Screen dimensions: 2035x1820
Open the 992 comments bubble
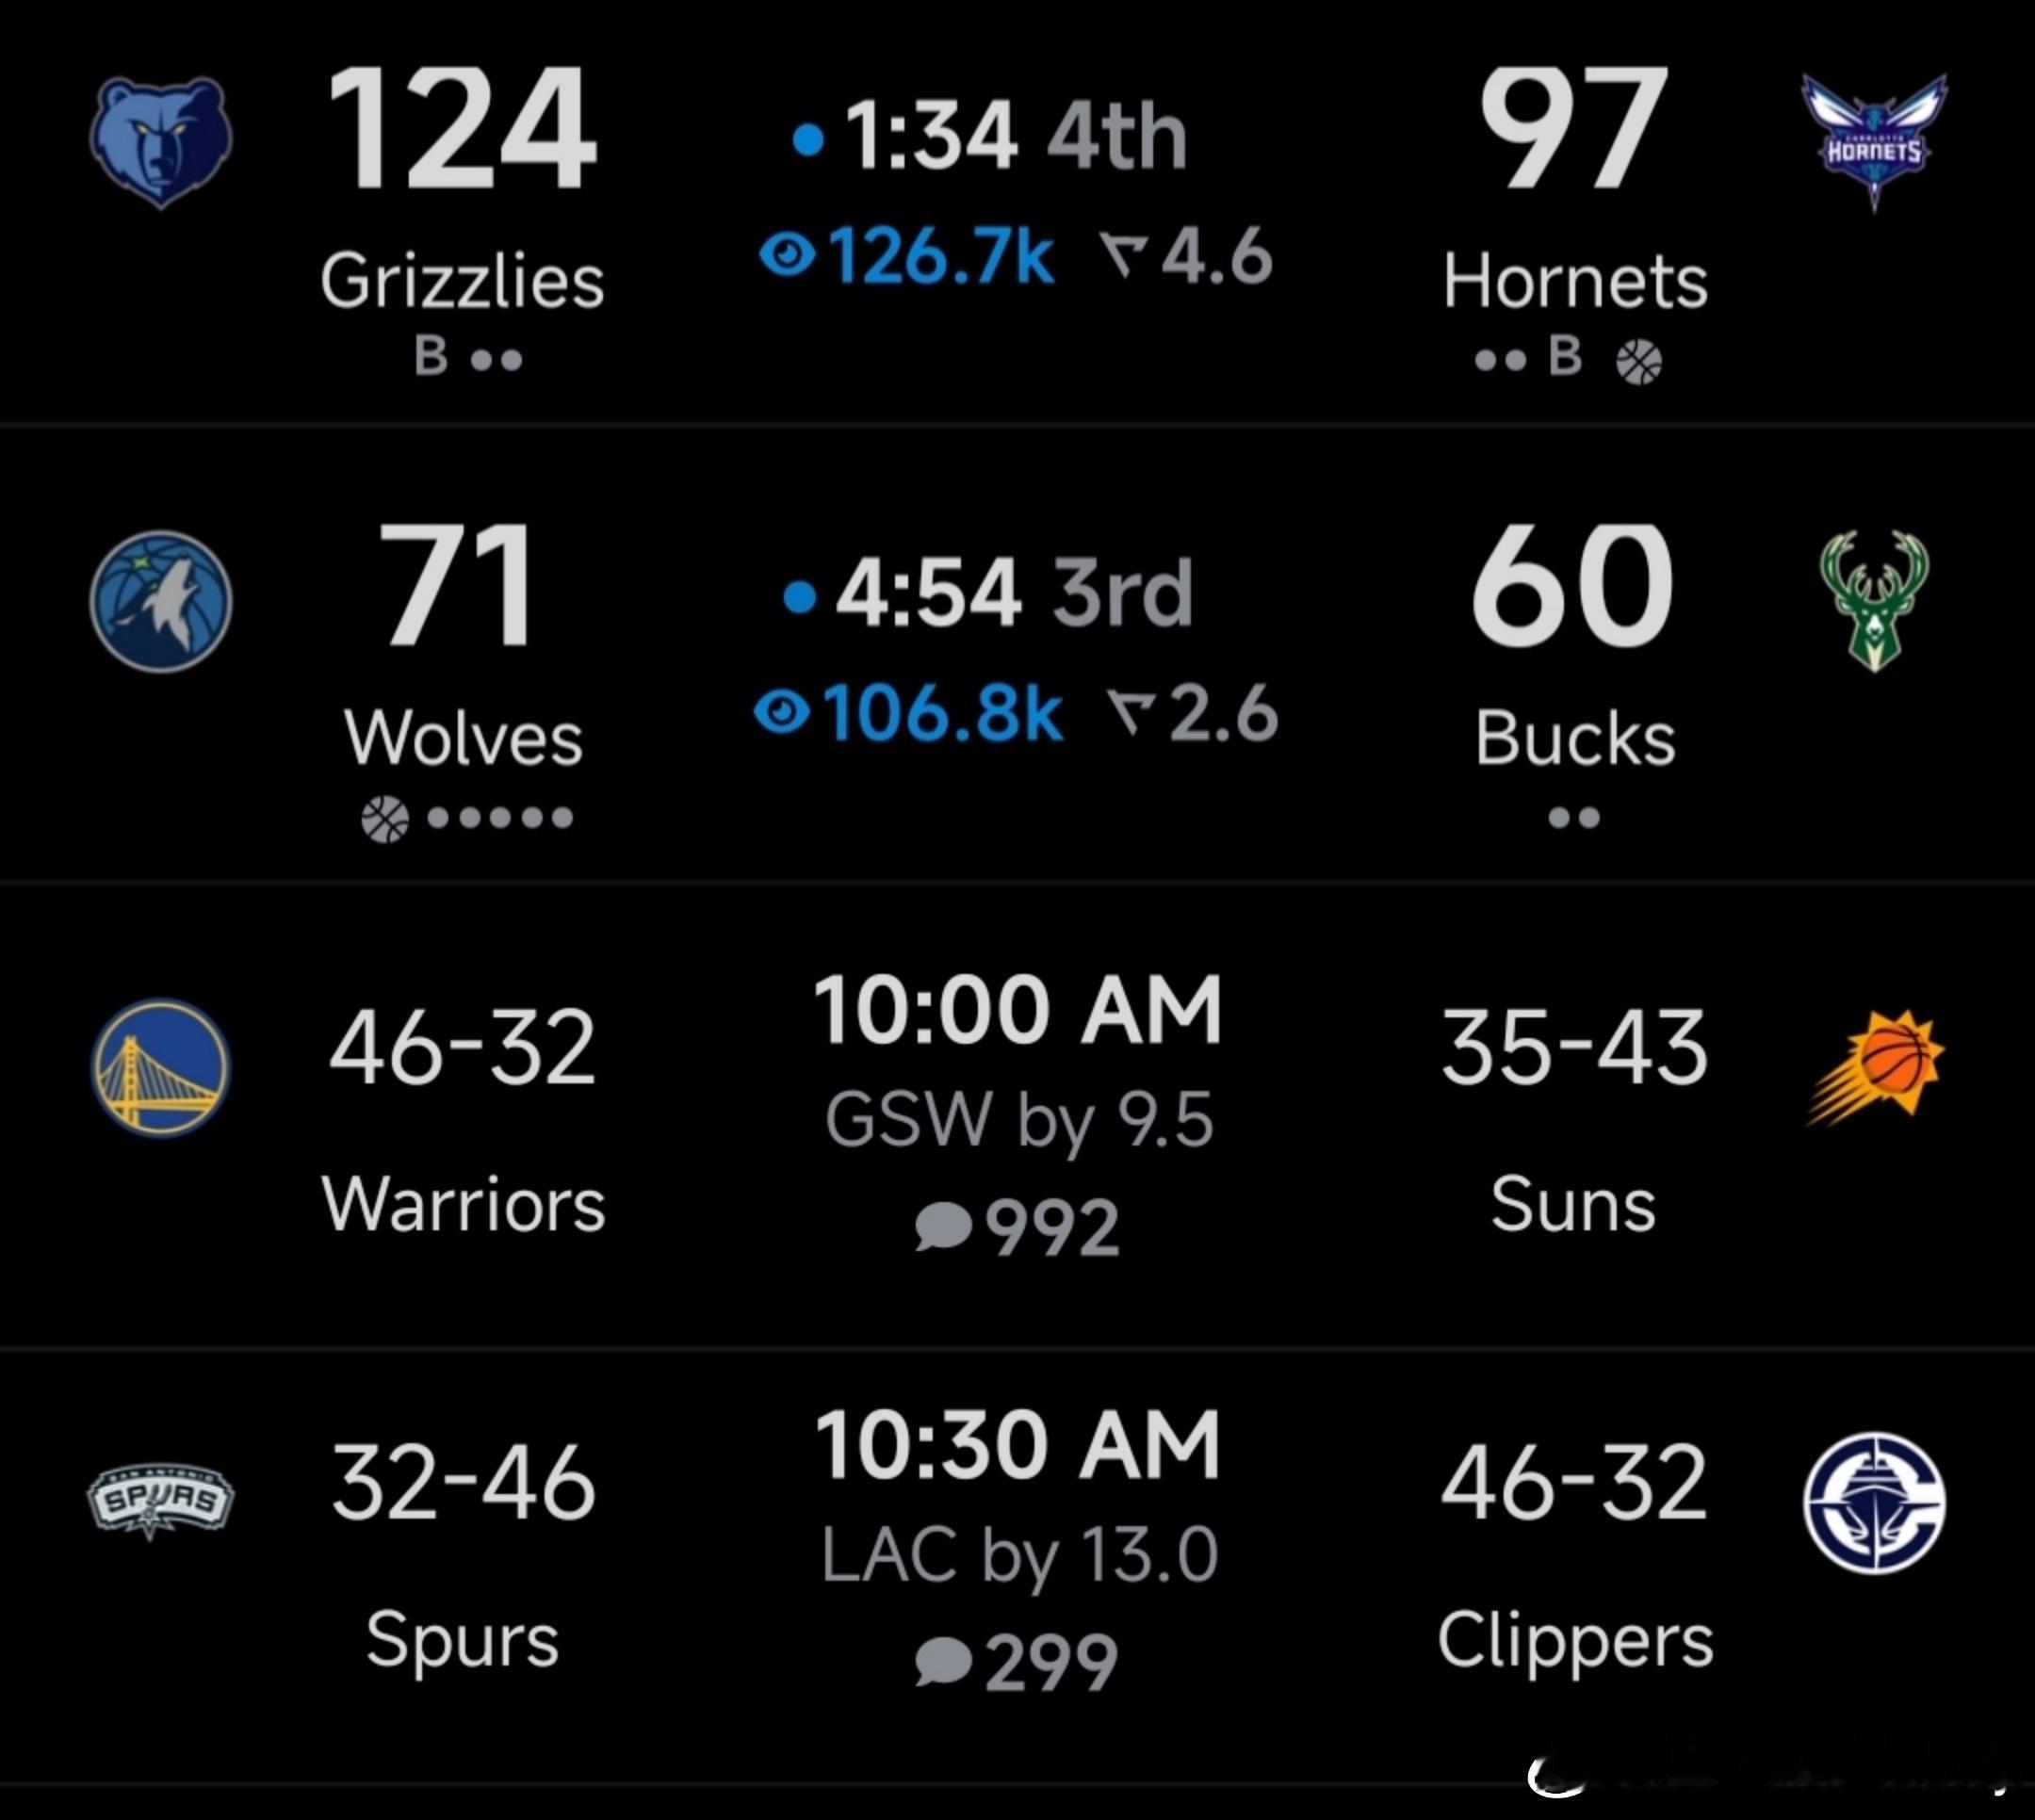point(943,1226)
